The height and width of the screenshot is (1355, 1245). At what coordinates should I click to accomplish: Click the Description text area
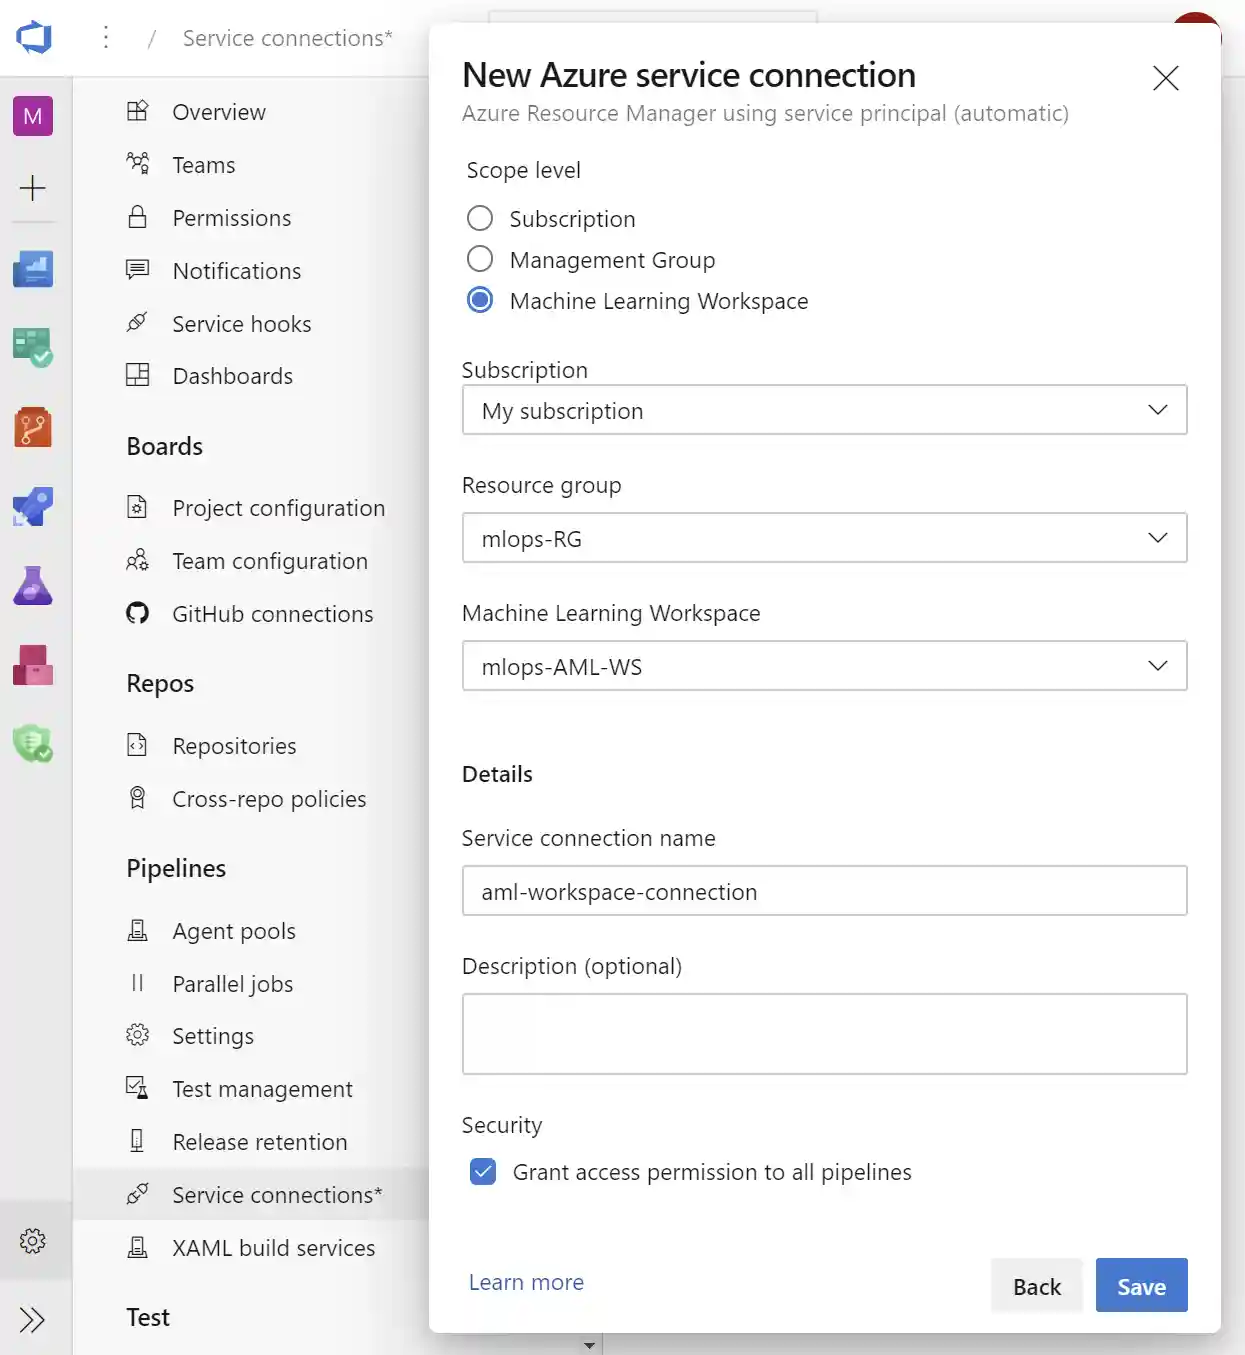[x=824, y=1034]
